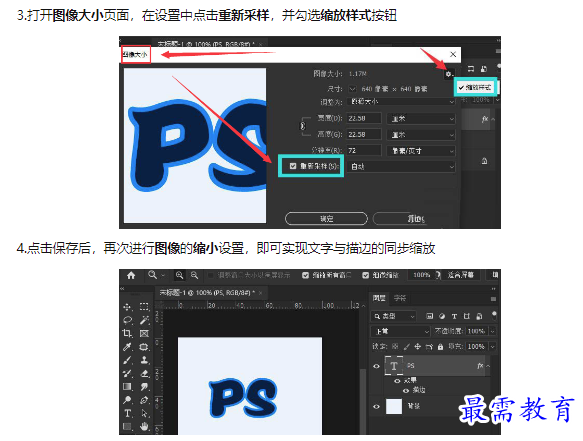The image size is (583, 441).
Task: Select the Horizontal Type tool
Action: (127, 413)
